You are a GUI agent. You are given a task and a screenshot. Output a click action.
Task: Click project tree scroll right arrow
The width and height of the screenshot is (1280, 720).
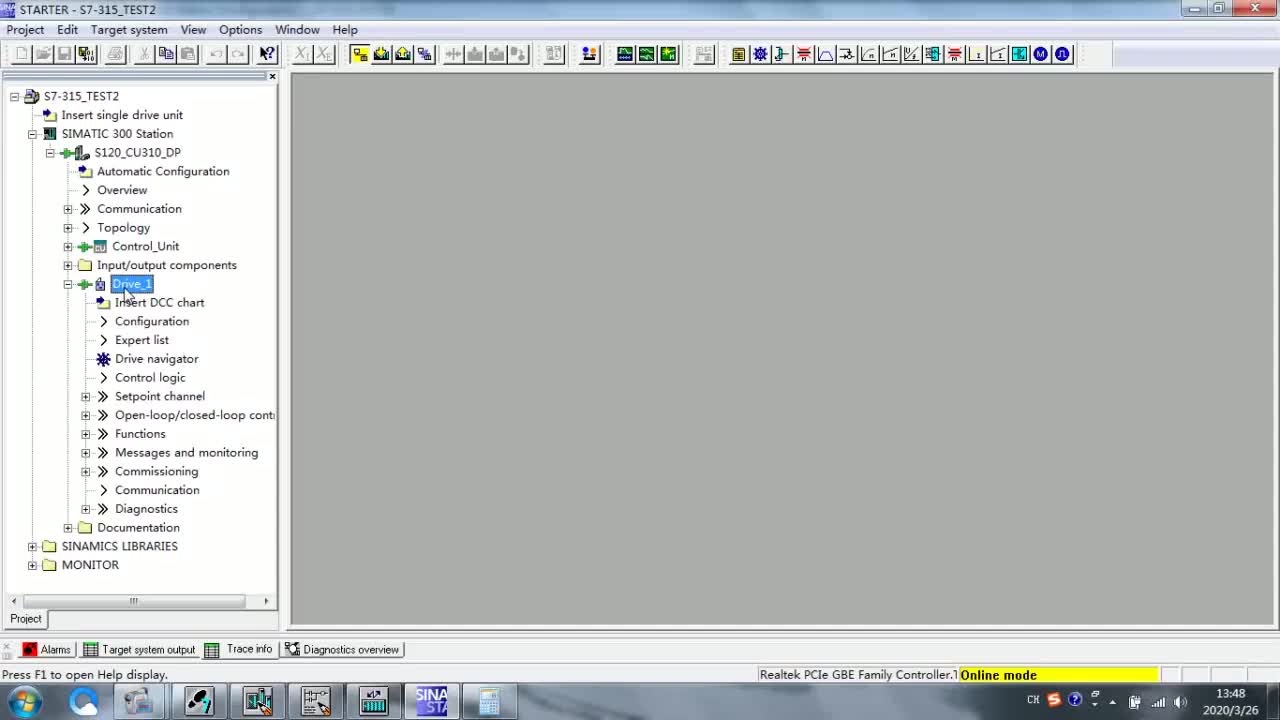click(266, 601)
